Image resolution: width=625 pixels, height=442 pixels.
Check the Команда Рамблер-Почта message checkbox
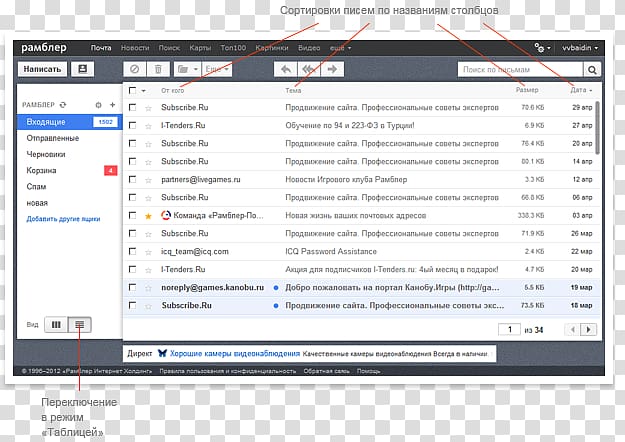132,215
